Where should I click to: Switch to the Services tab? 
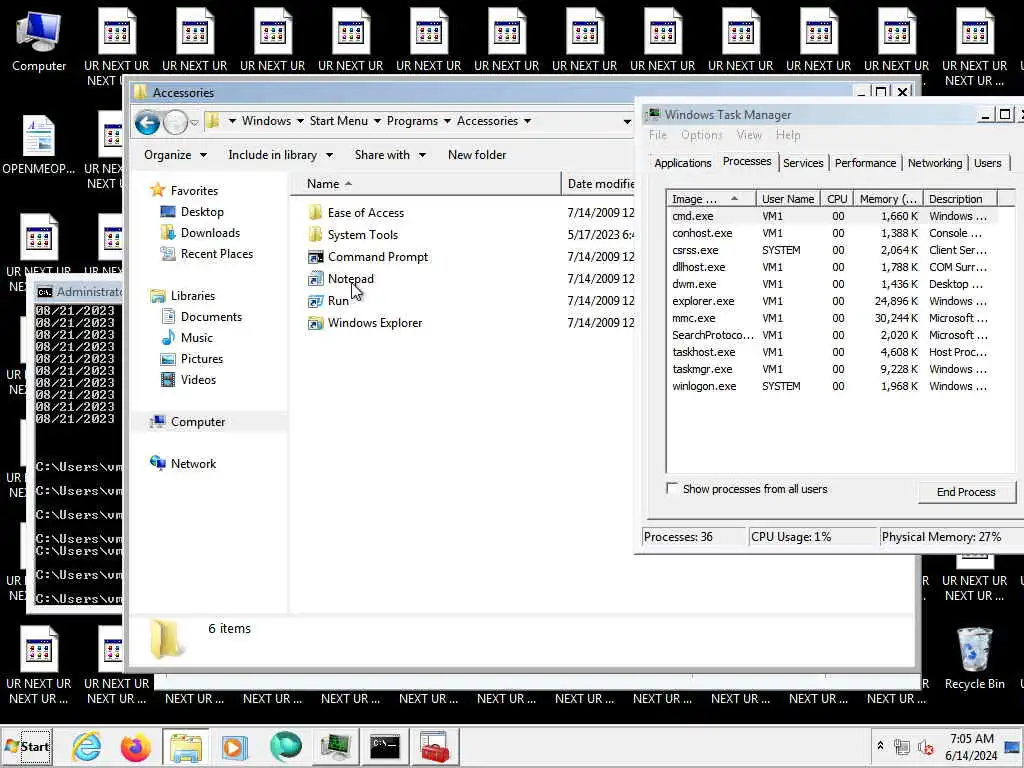coord(803,163)
